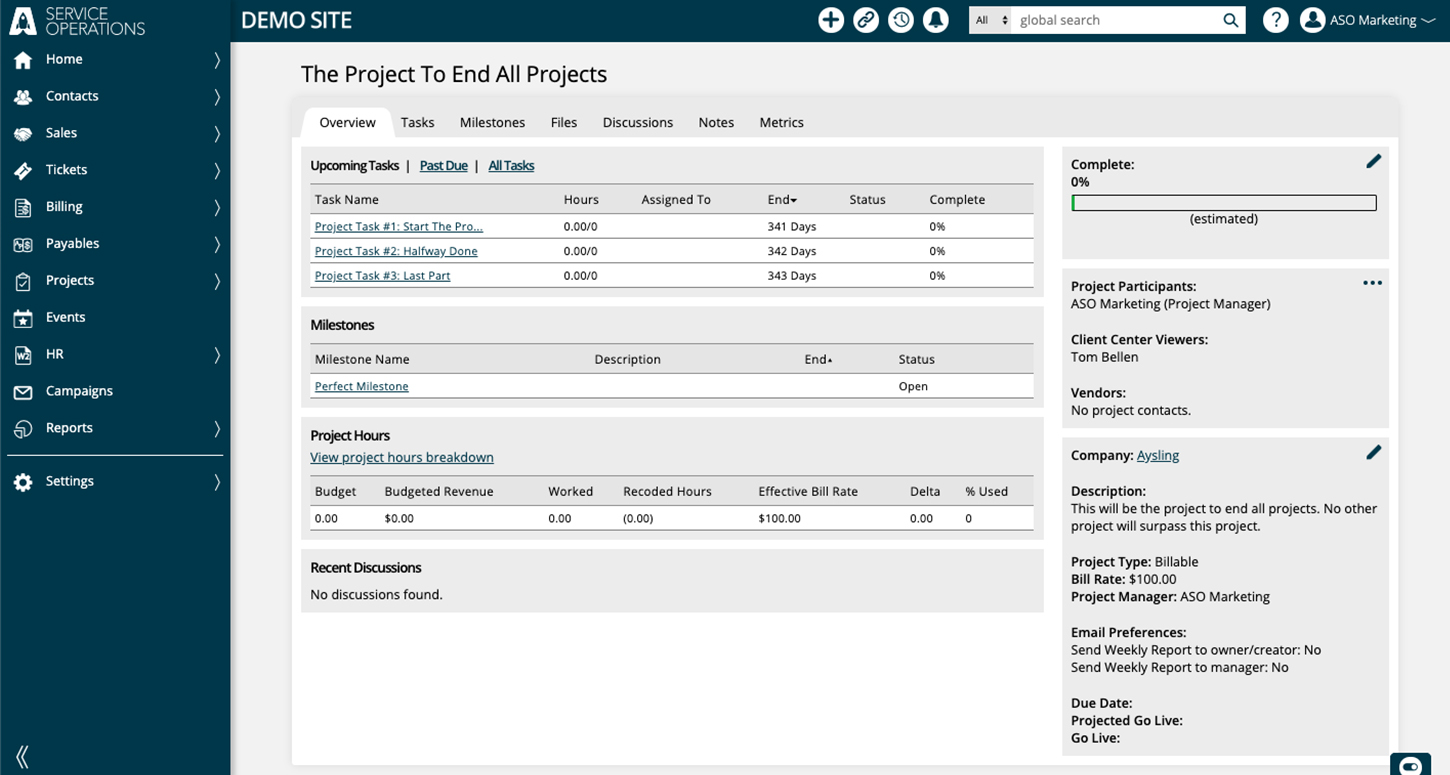
Task: Open the 'All' search scope dropdown
Action: pyautogui.click(x=991, y=20)
